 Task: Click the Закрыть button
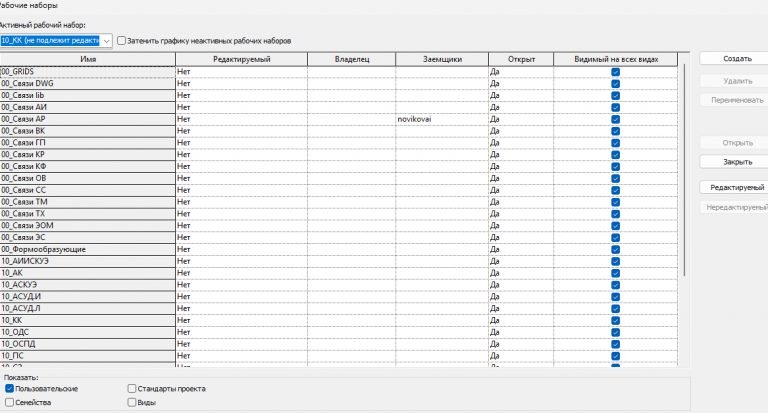[x=737, y=162]
